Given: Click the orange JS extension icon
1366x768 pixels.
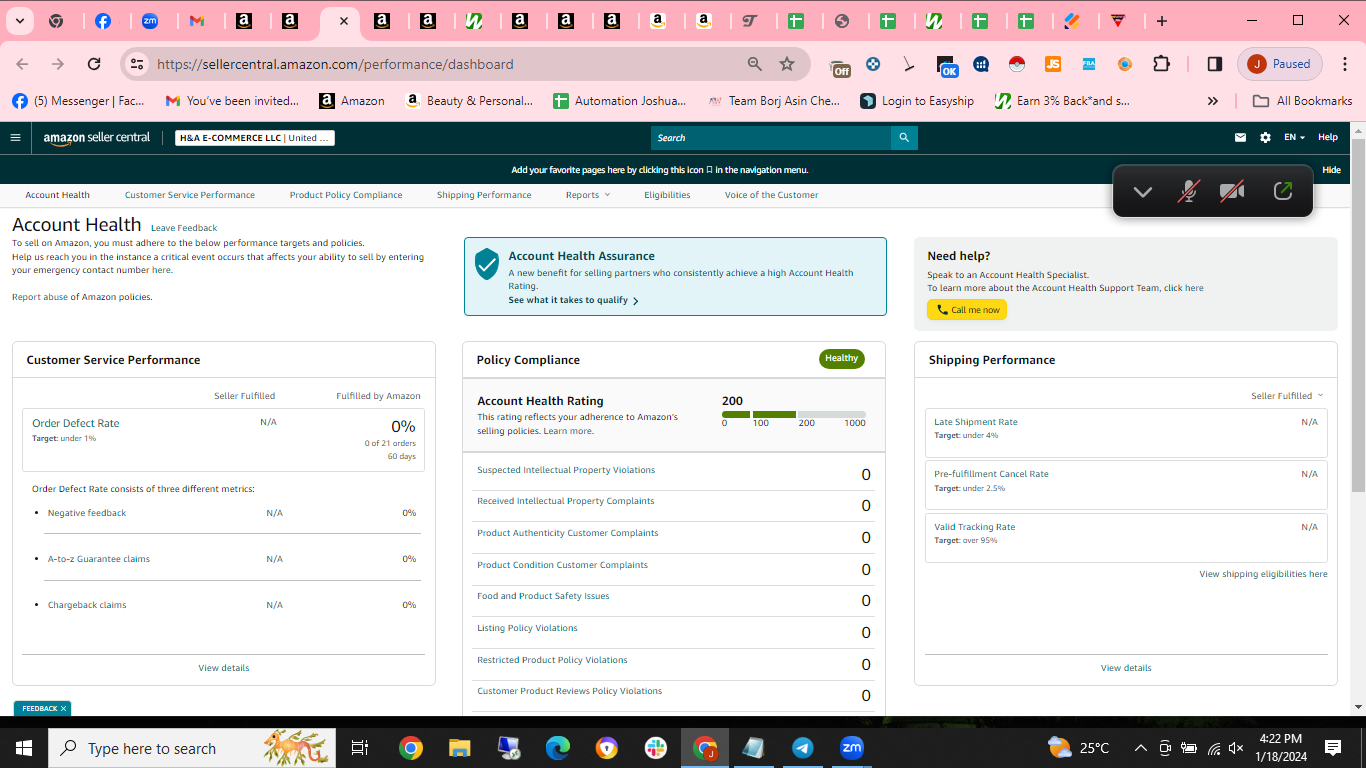Looking at the screenshot, I should [x=1053, y=64].
